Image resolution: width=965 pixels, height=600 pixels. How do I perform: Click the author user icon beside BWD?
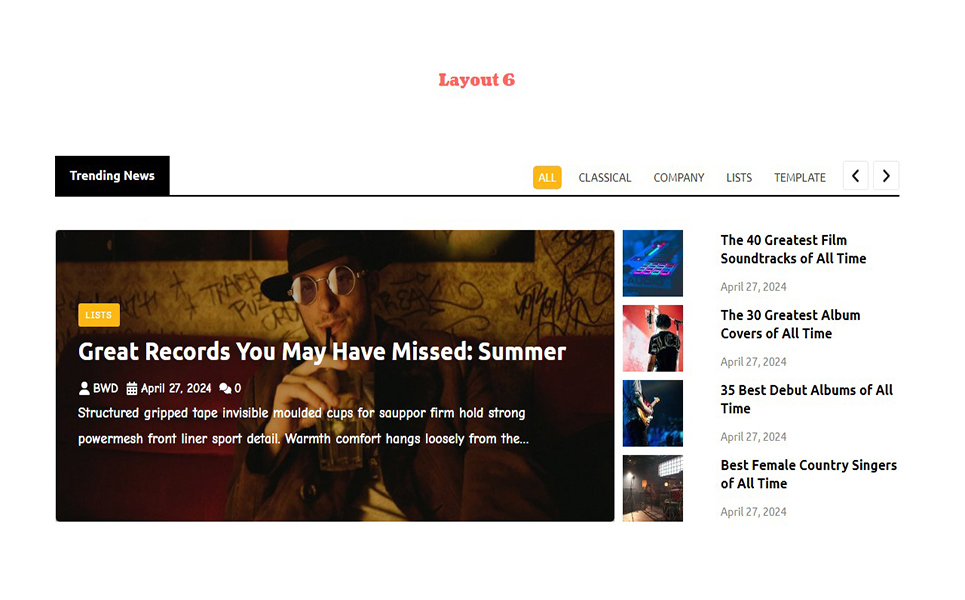(x=84, y=388)
